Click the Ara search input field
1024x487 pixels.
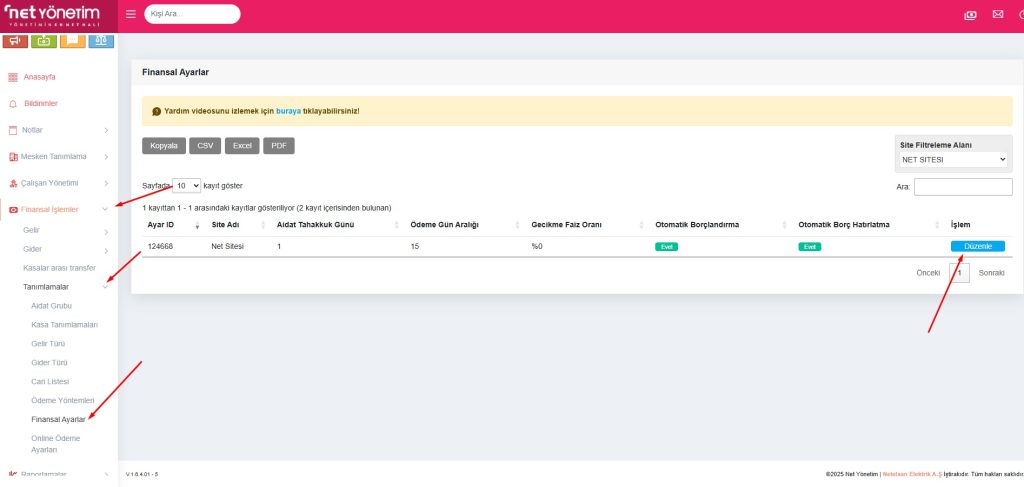[x=963, y=187]
